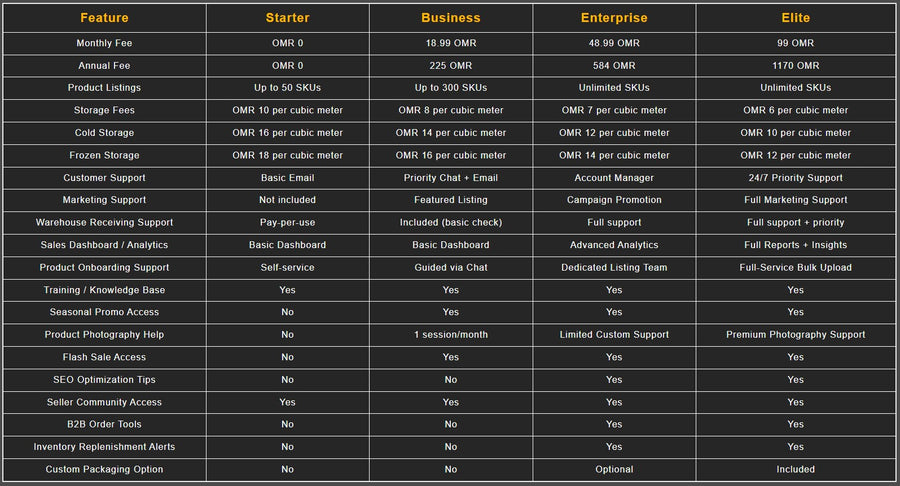The image size is (900, 486).
Task: Click the Up to 300 SKUs cell
Action: tap(451, 88)
